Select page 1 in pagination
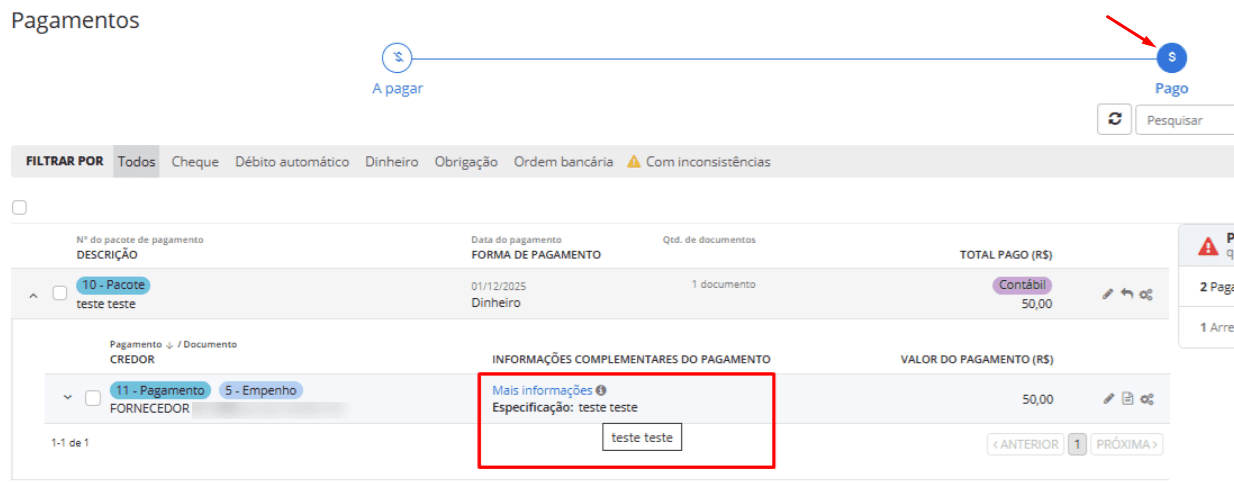 [1077, 444]
